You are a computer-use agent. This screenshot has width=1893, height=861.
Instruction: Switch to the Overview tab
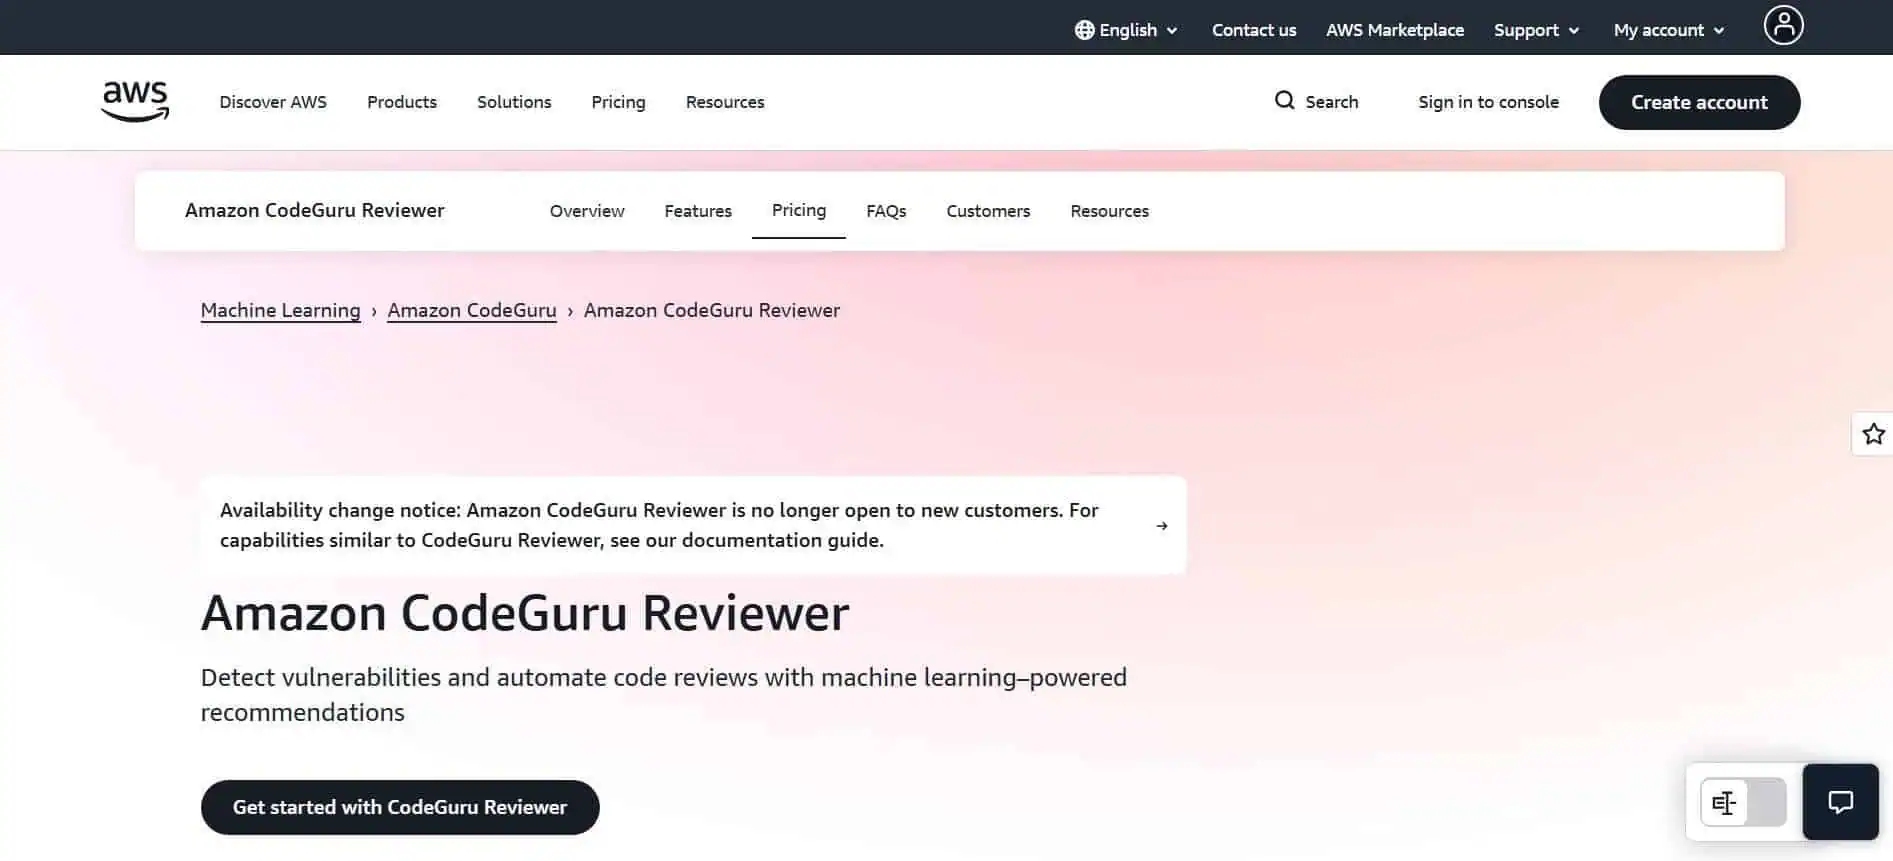[587, 211]
